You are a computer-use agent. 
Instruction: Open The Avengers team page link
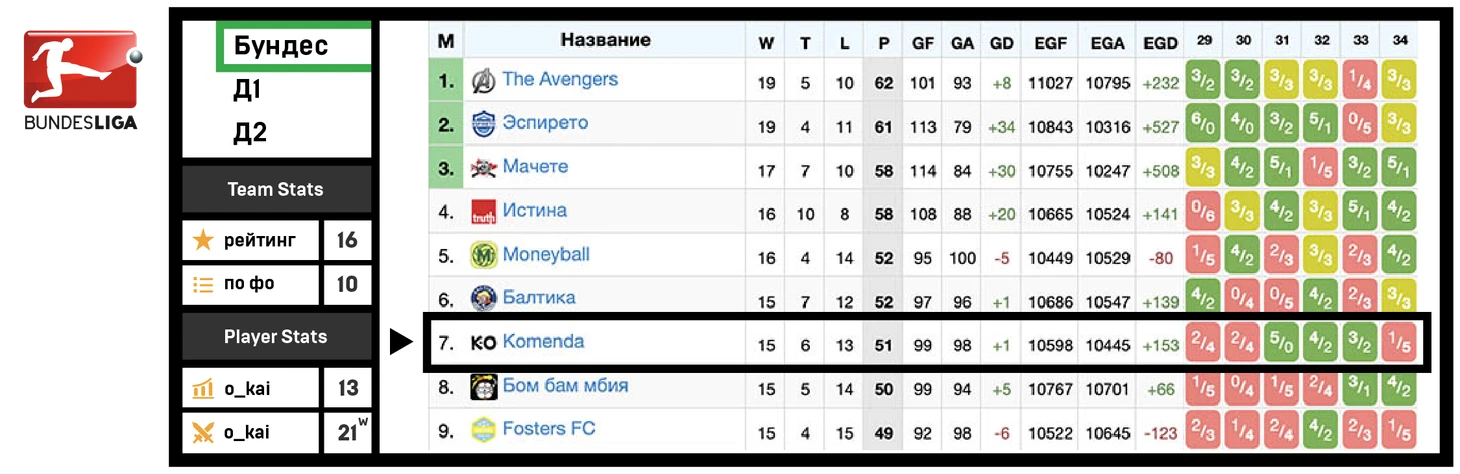click(560, 80)
